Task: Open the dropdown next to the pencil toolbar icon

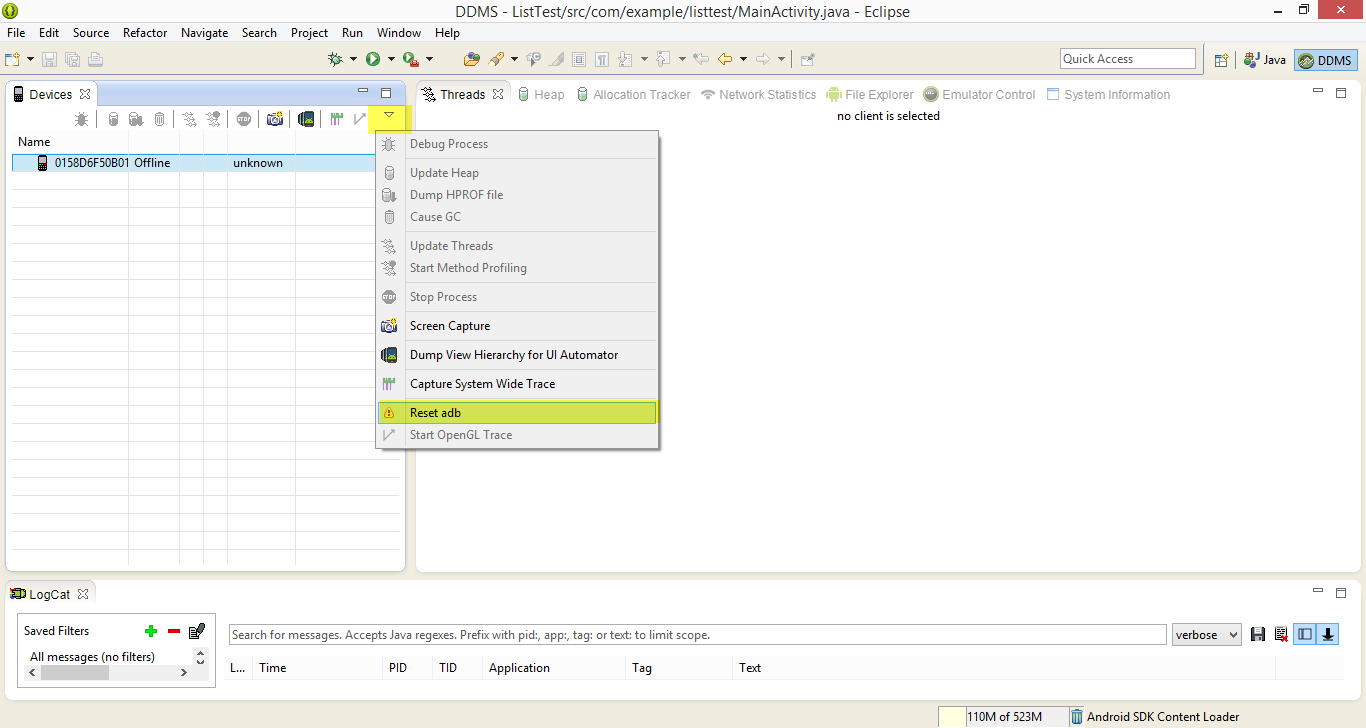Action: tap(514, 59)
